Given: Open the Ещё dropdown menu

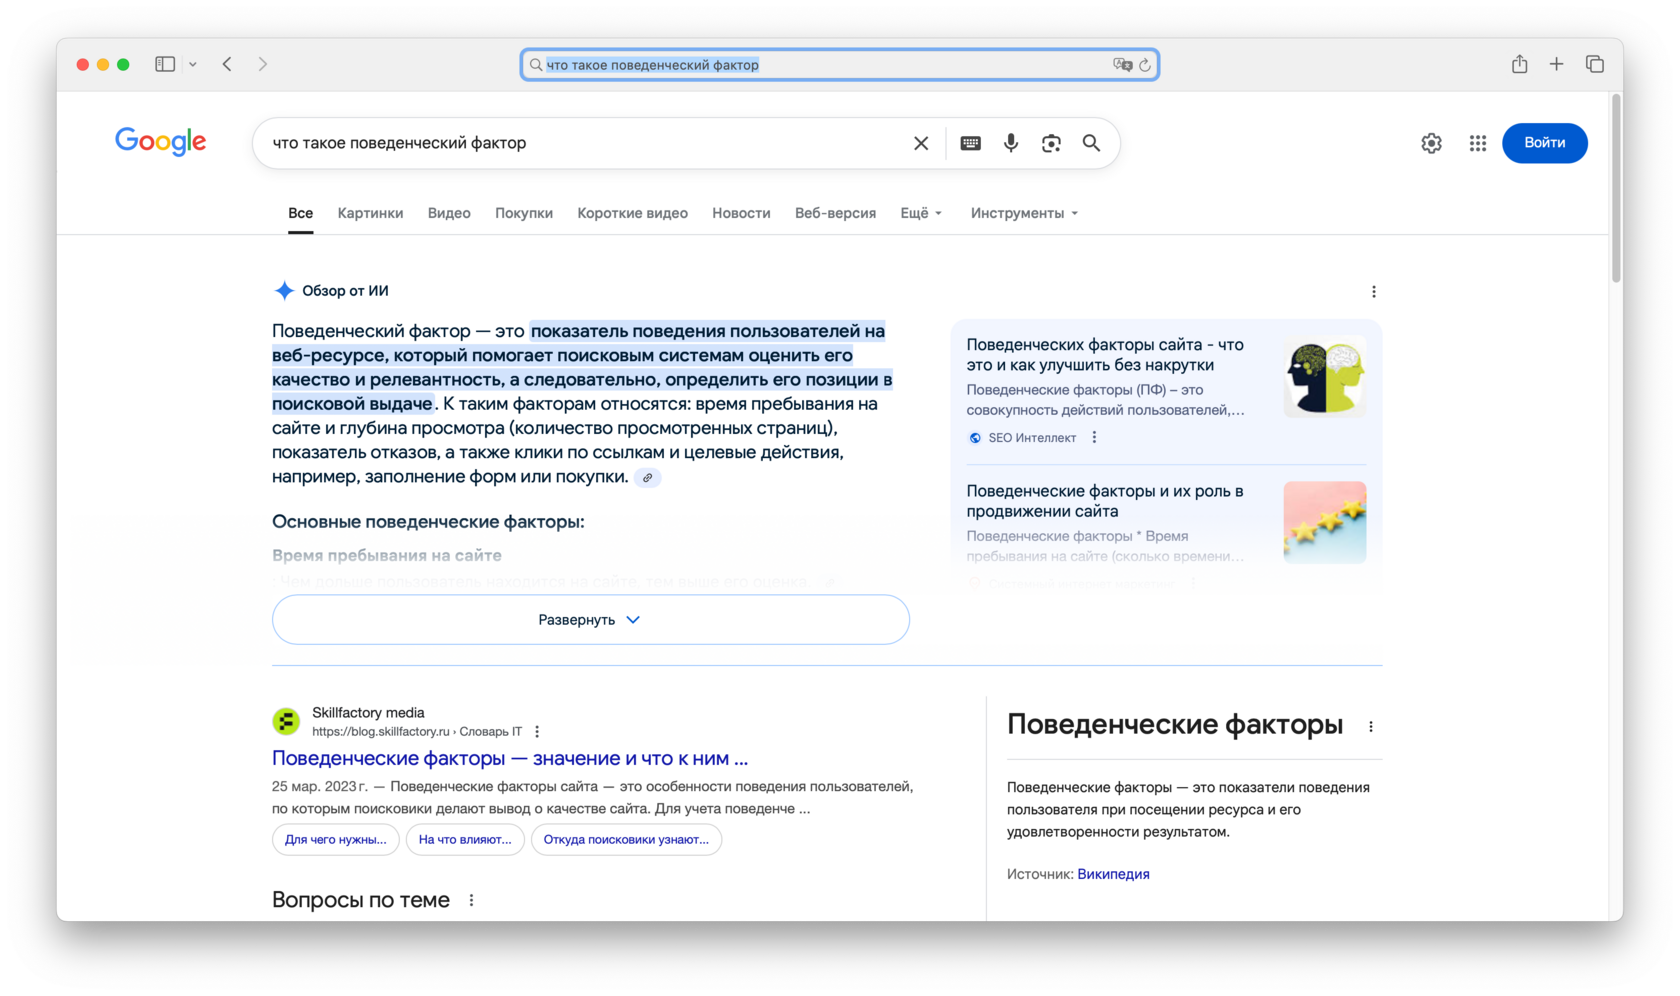Looking at the screenshot, I should tap(921, 213).
